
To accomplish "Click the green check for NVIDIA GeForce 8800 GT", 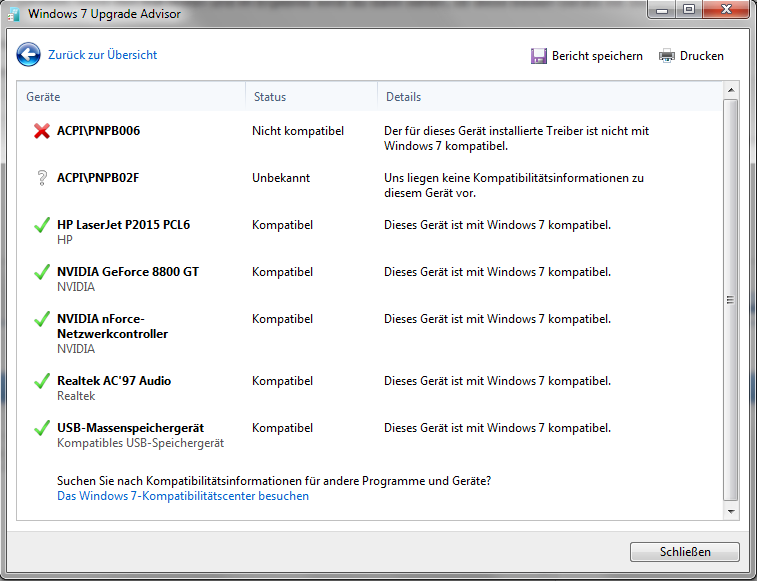I will point(42,271).
